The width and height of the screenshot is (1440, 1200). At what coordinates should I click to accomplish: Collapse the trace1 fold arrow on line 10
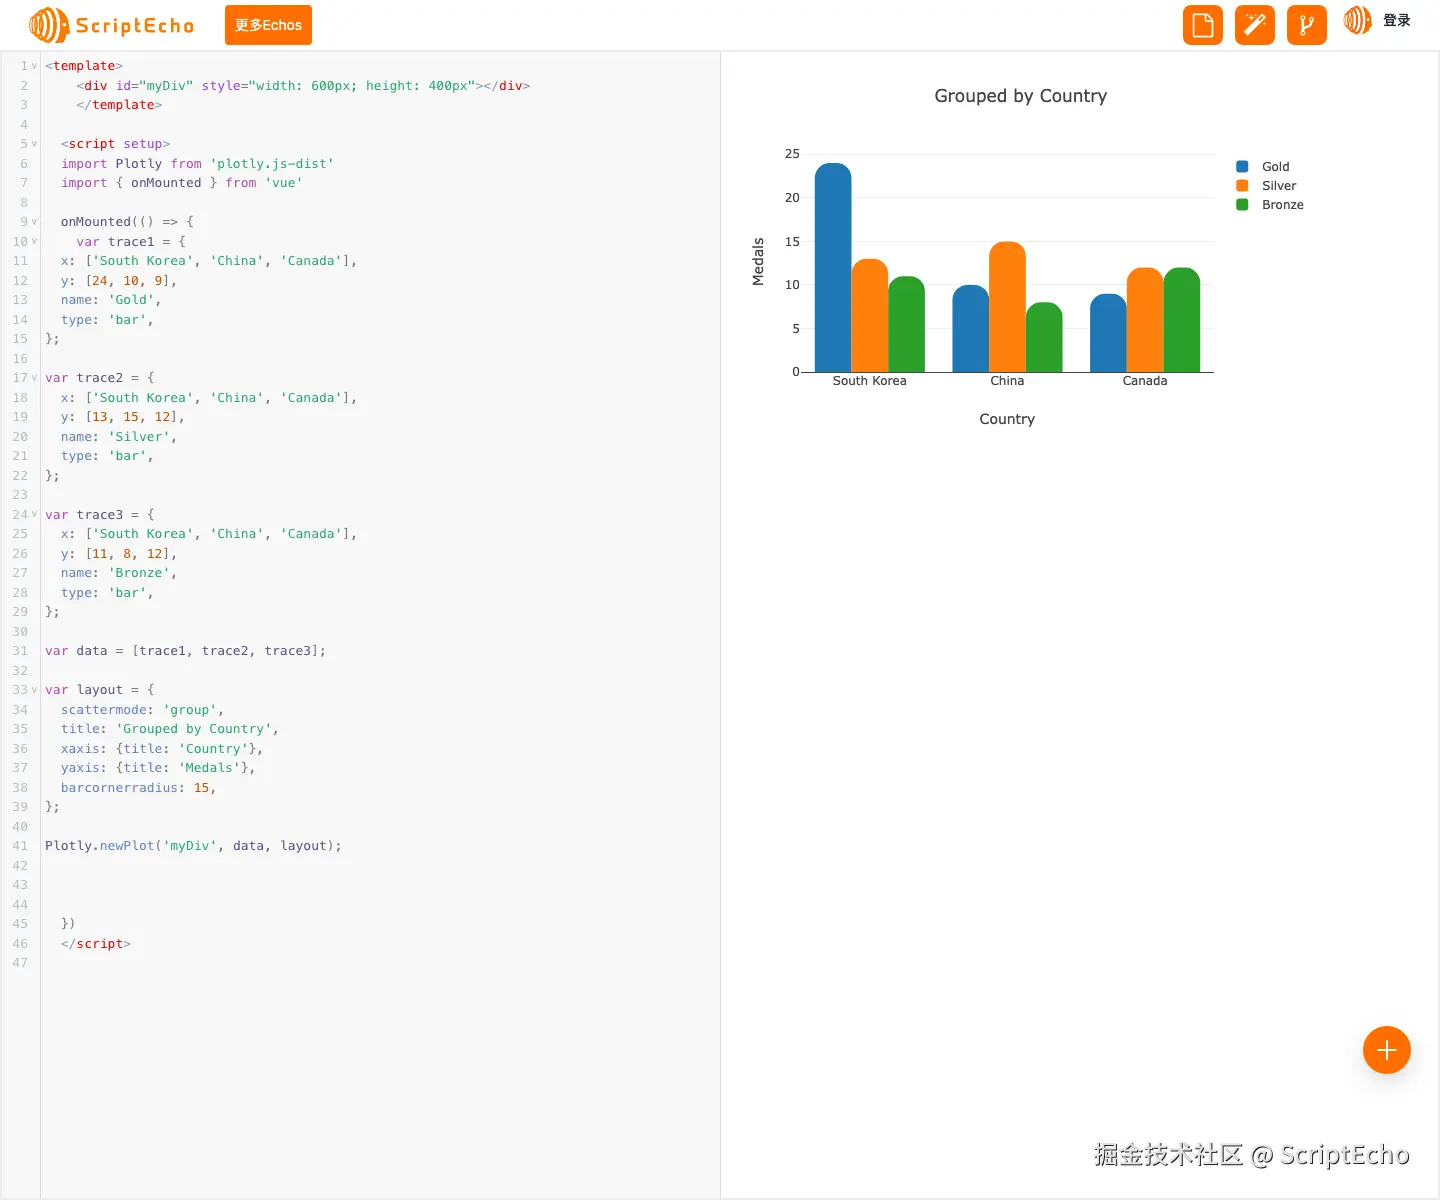tap(34, 241)
